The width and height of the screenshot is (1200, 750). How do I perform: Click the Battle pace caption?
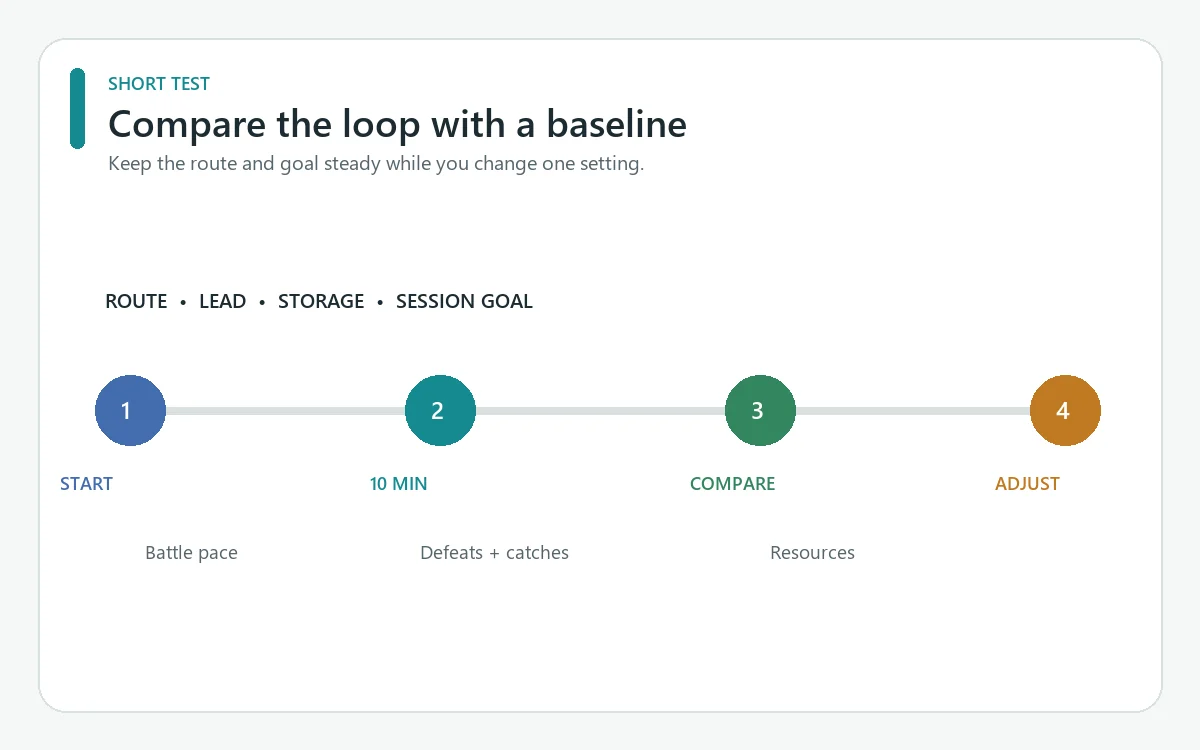coord(191,553)
